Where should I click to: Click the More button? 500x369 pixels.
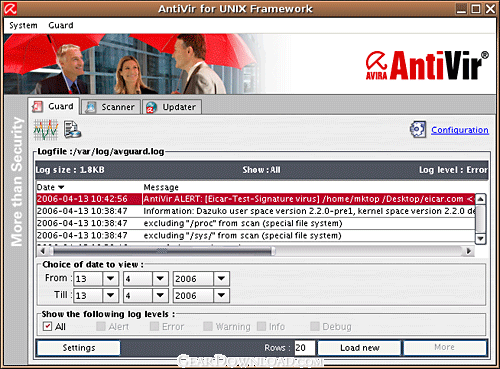pos(444,347)
